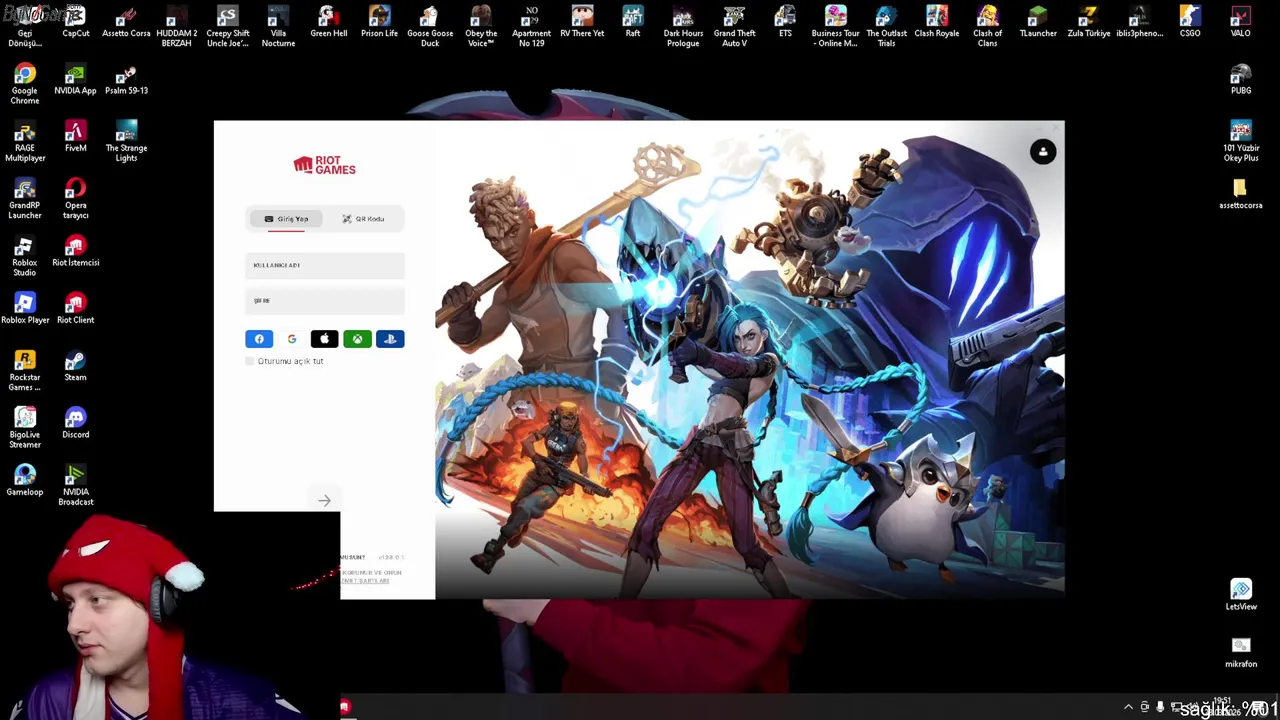This screenshot has height=720, width=1280.
Task: Open The Outlast Trials desktop icon
Action: (x=886, y=26)
